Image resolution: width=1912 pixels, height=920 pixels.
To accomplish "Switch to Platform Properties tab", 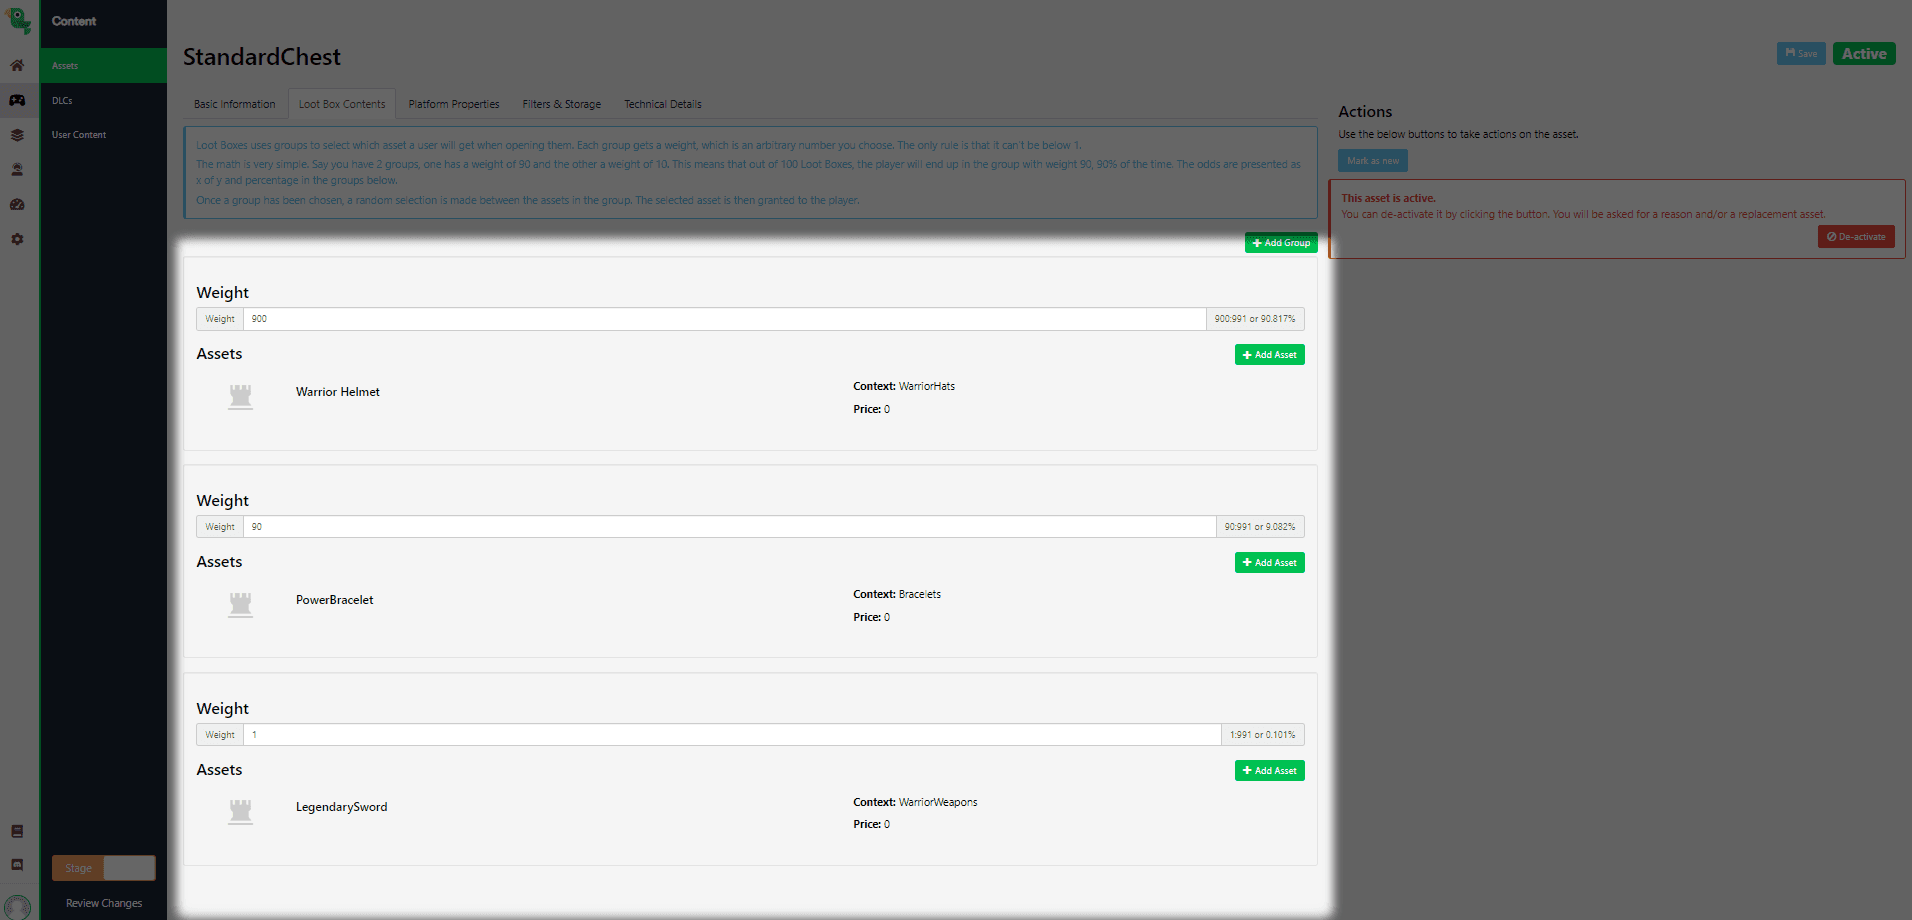I will 454,104.
